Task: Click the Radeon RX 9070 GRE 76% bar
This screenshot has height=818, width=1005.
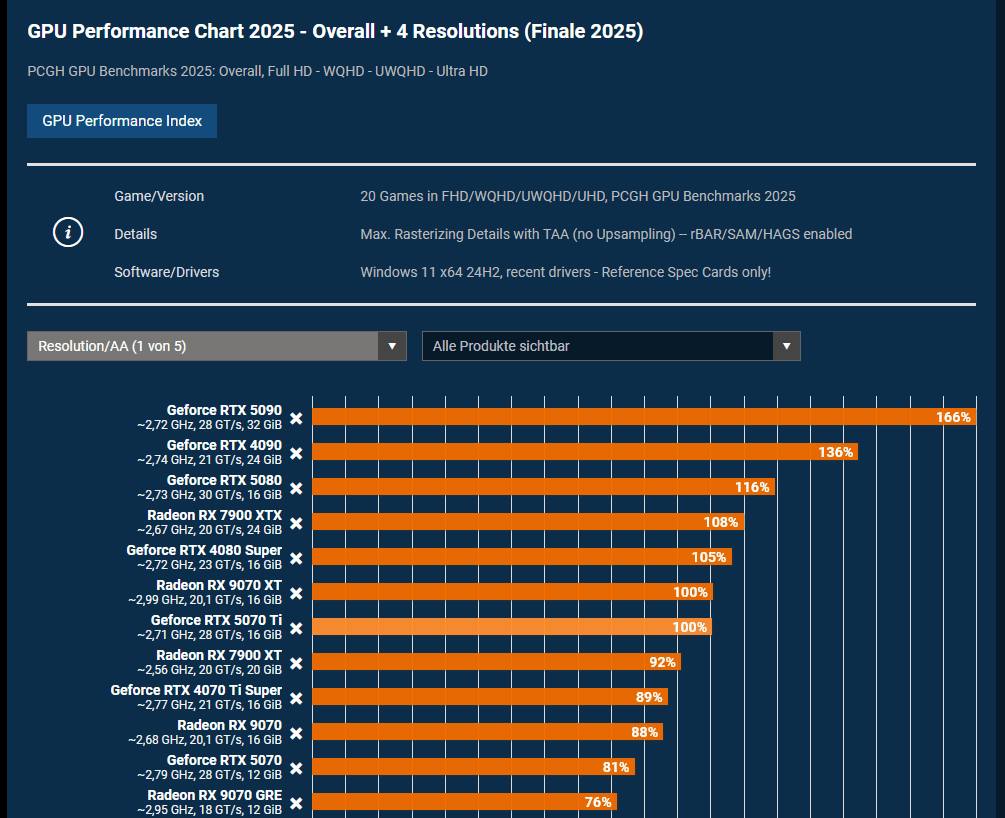Action: pyautogui.click(x=464, y=801)
